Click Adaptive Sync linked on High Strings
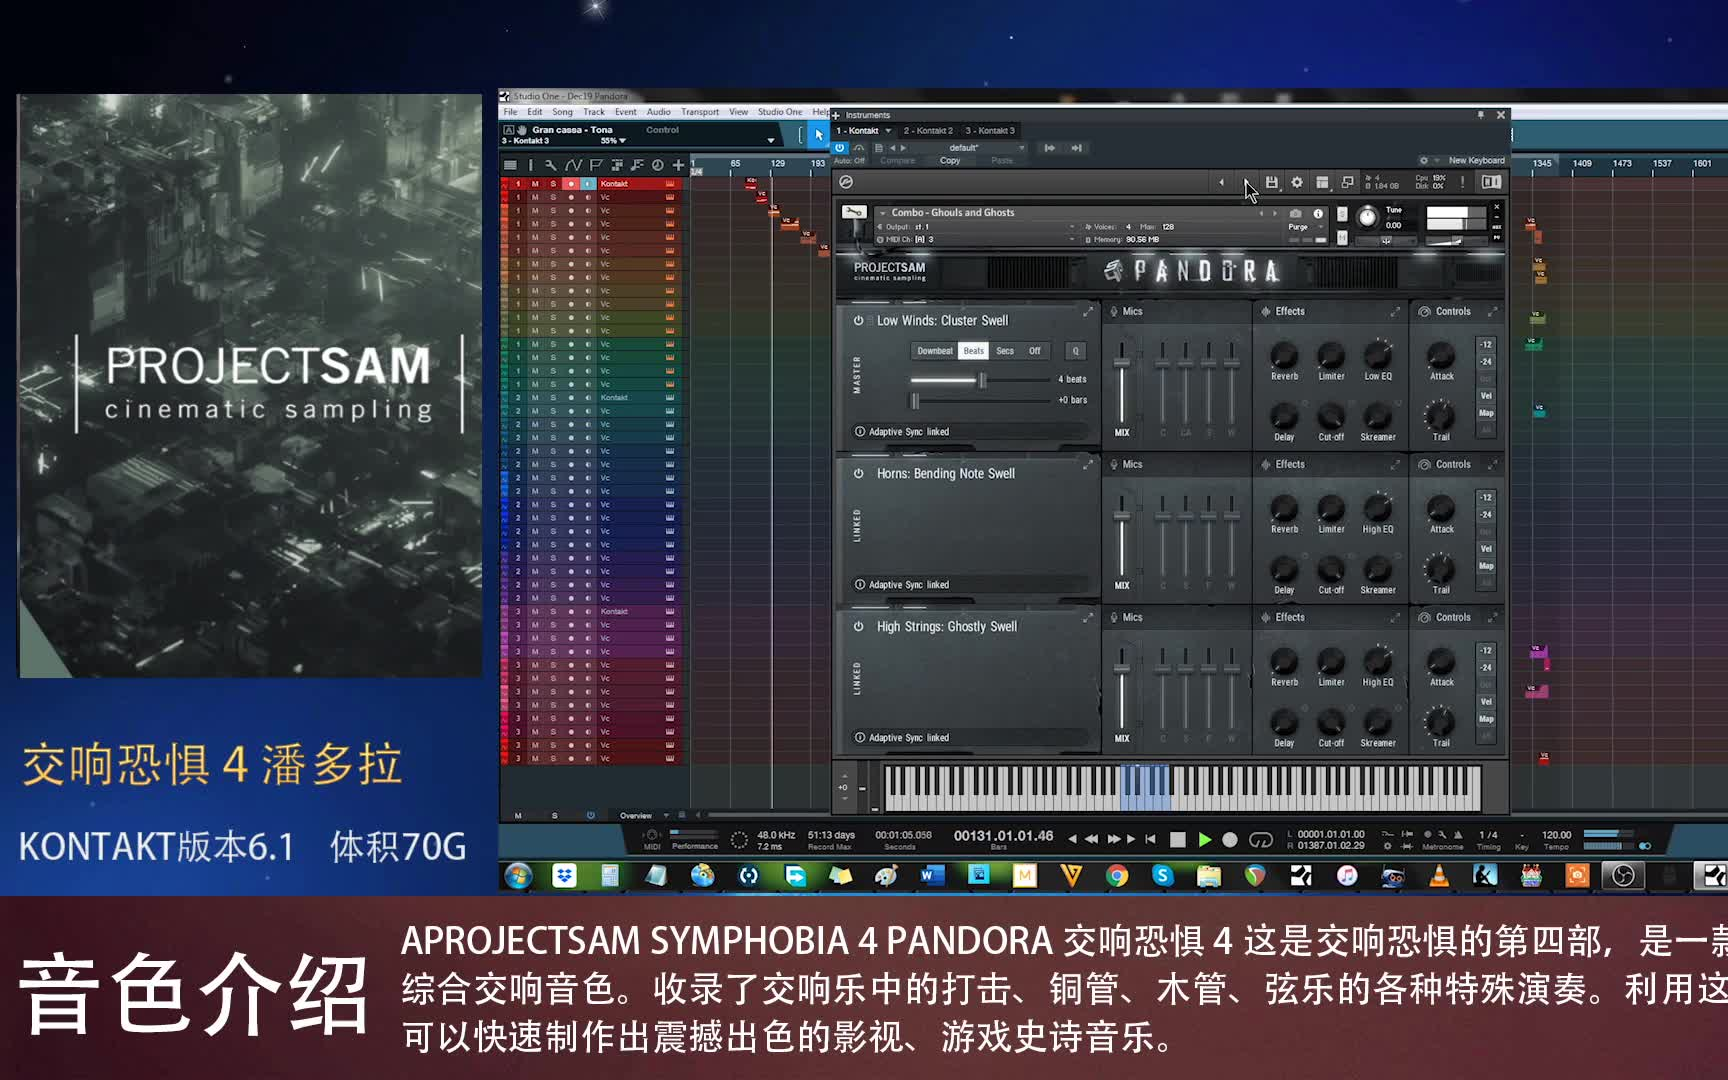This screenshot has height=1080, width=1728. click(900, 737)
